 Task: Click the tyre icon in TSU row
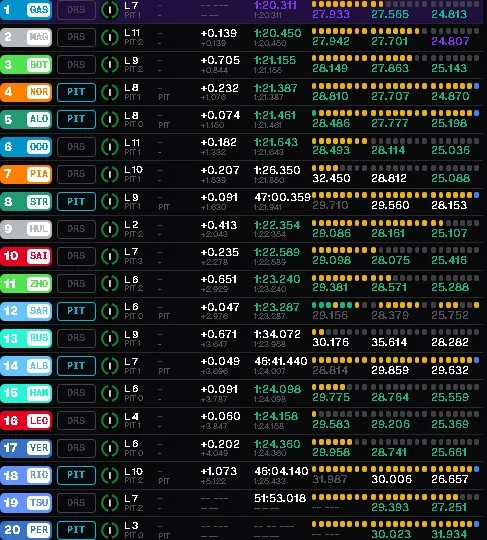point(110,502)
